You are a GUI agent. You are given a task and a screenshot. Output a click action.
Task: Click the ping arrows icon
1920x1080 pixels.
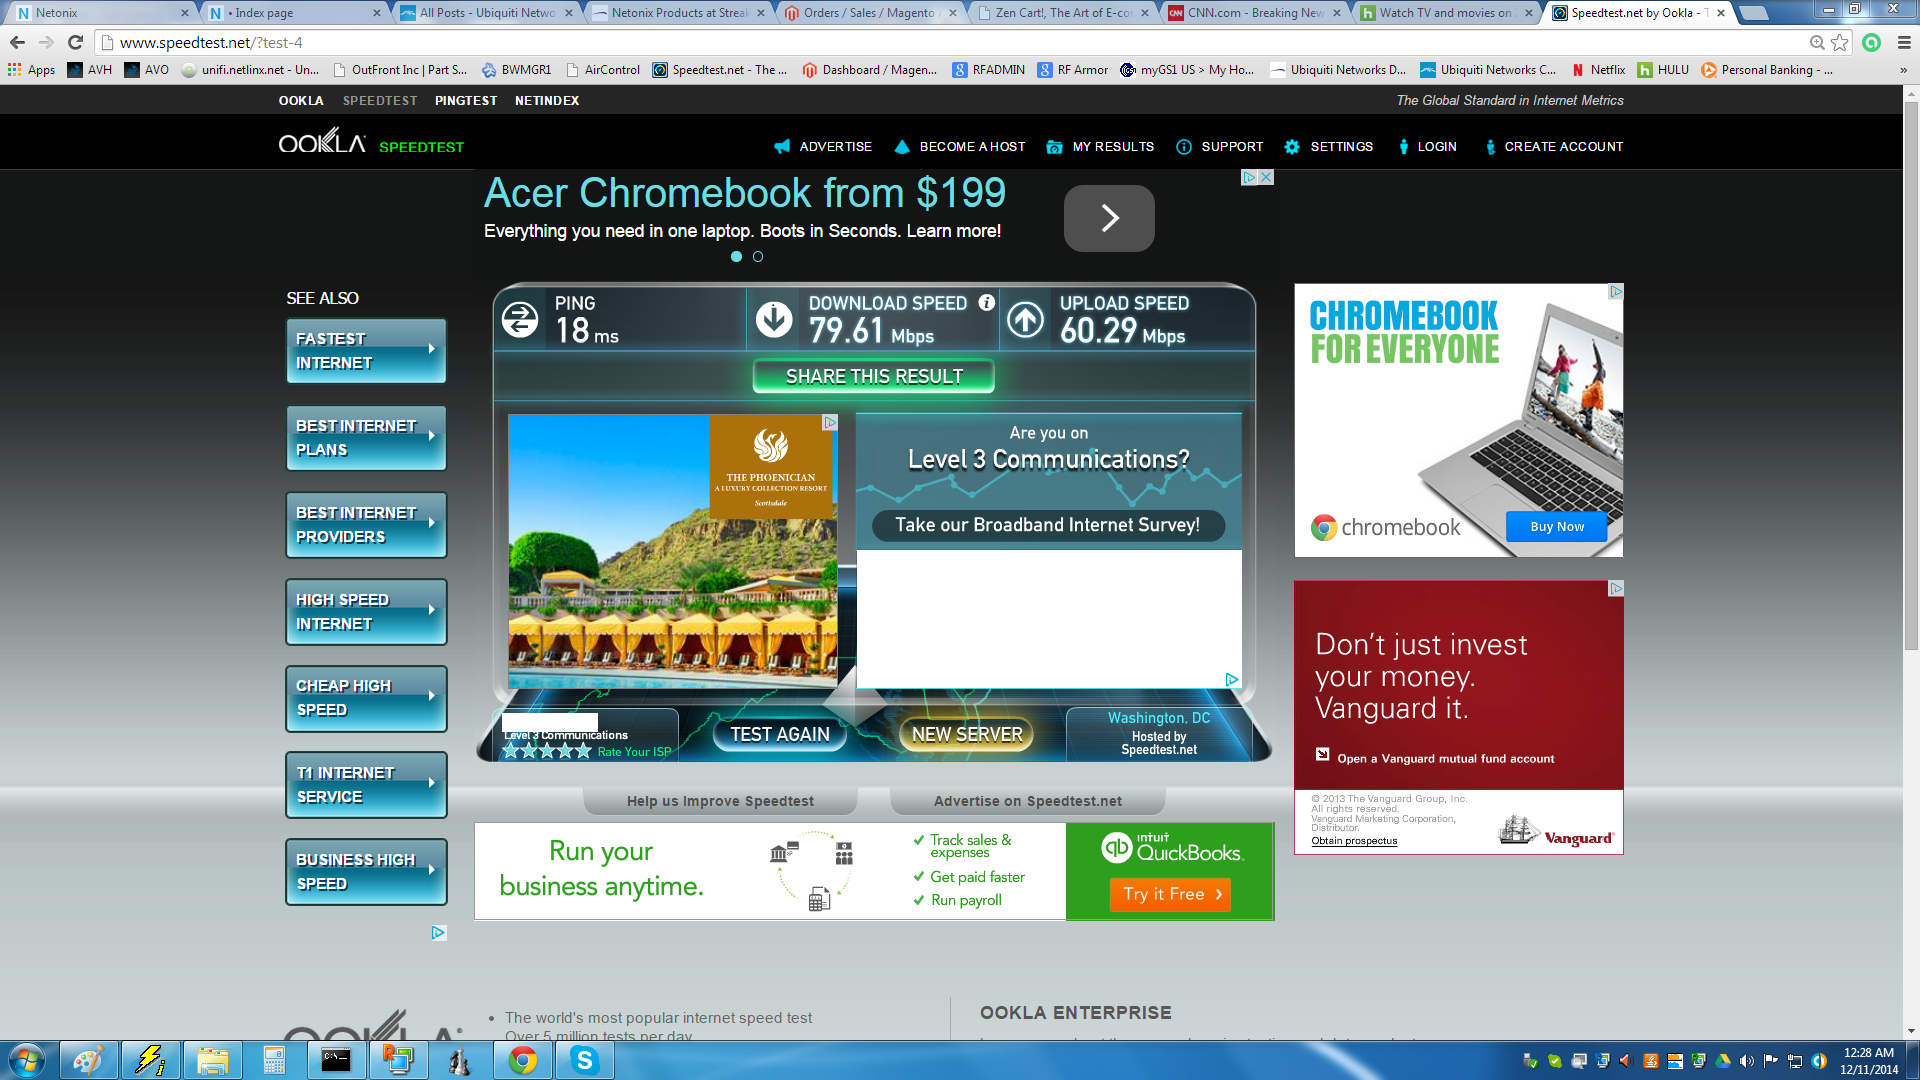click(x=520, y=320)
